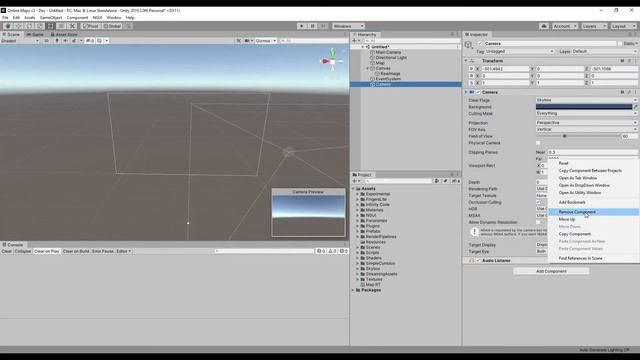Switch to the Game tab
Viewport: 640px width, 360px height.
point(36,35)
